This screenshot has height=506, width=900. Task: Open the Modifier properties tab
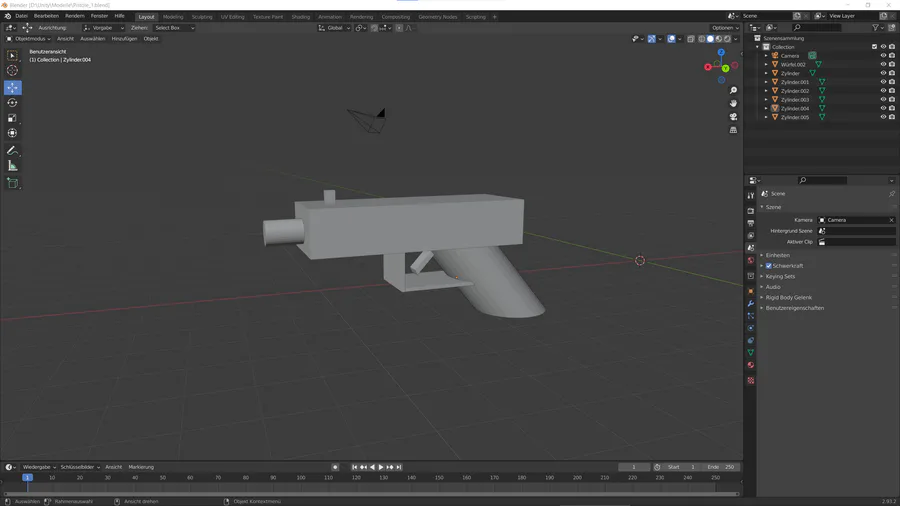pos(751,303)
